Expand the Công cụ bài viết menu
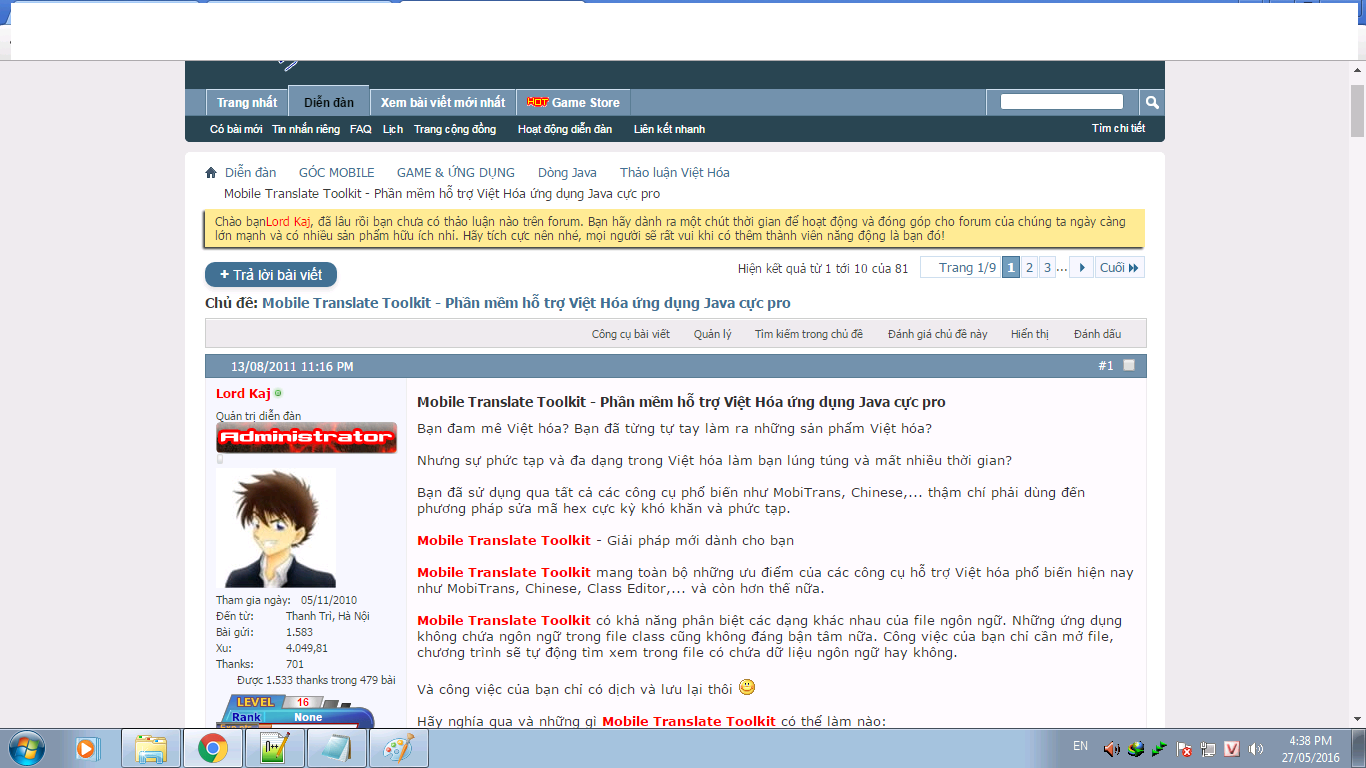The width and height of the screenshot is (1366, 768). click(x=630, y=334)
